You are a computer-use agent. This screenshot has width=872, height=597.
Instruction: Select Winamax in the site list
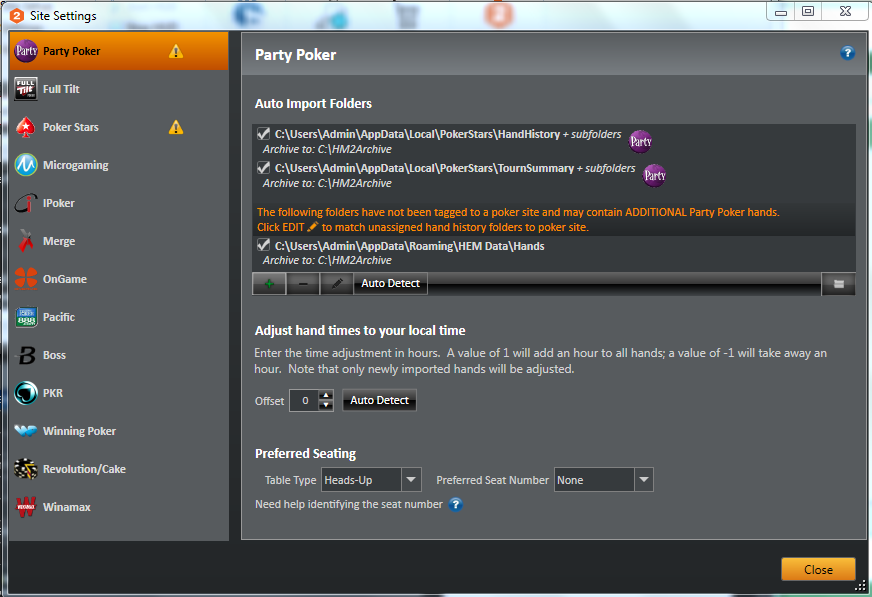118,507
